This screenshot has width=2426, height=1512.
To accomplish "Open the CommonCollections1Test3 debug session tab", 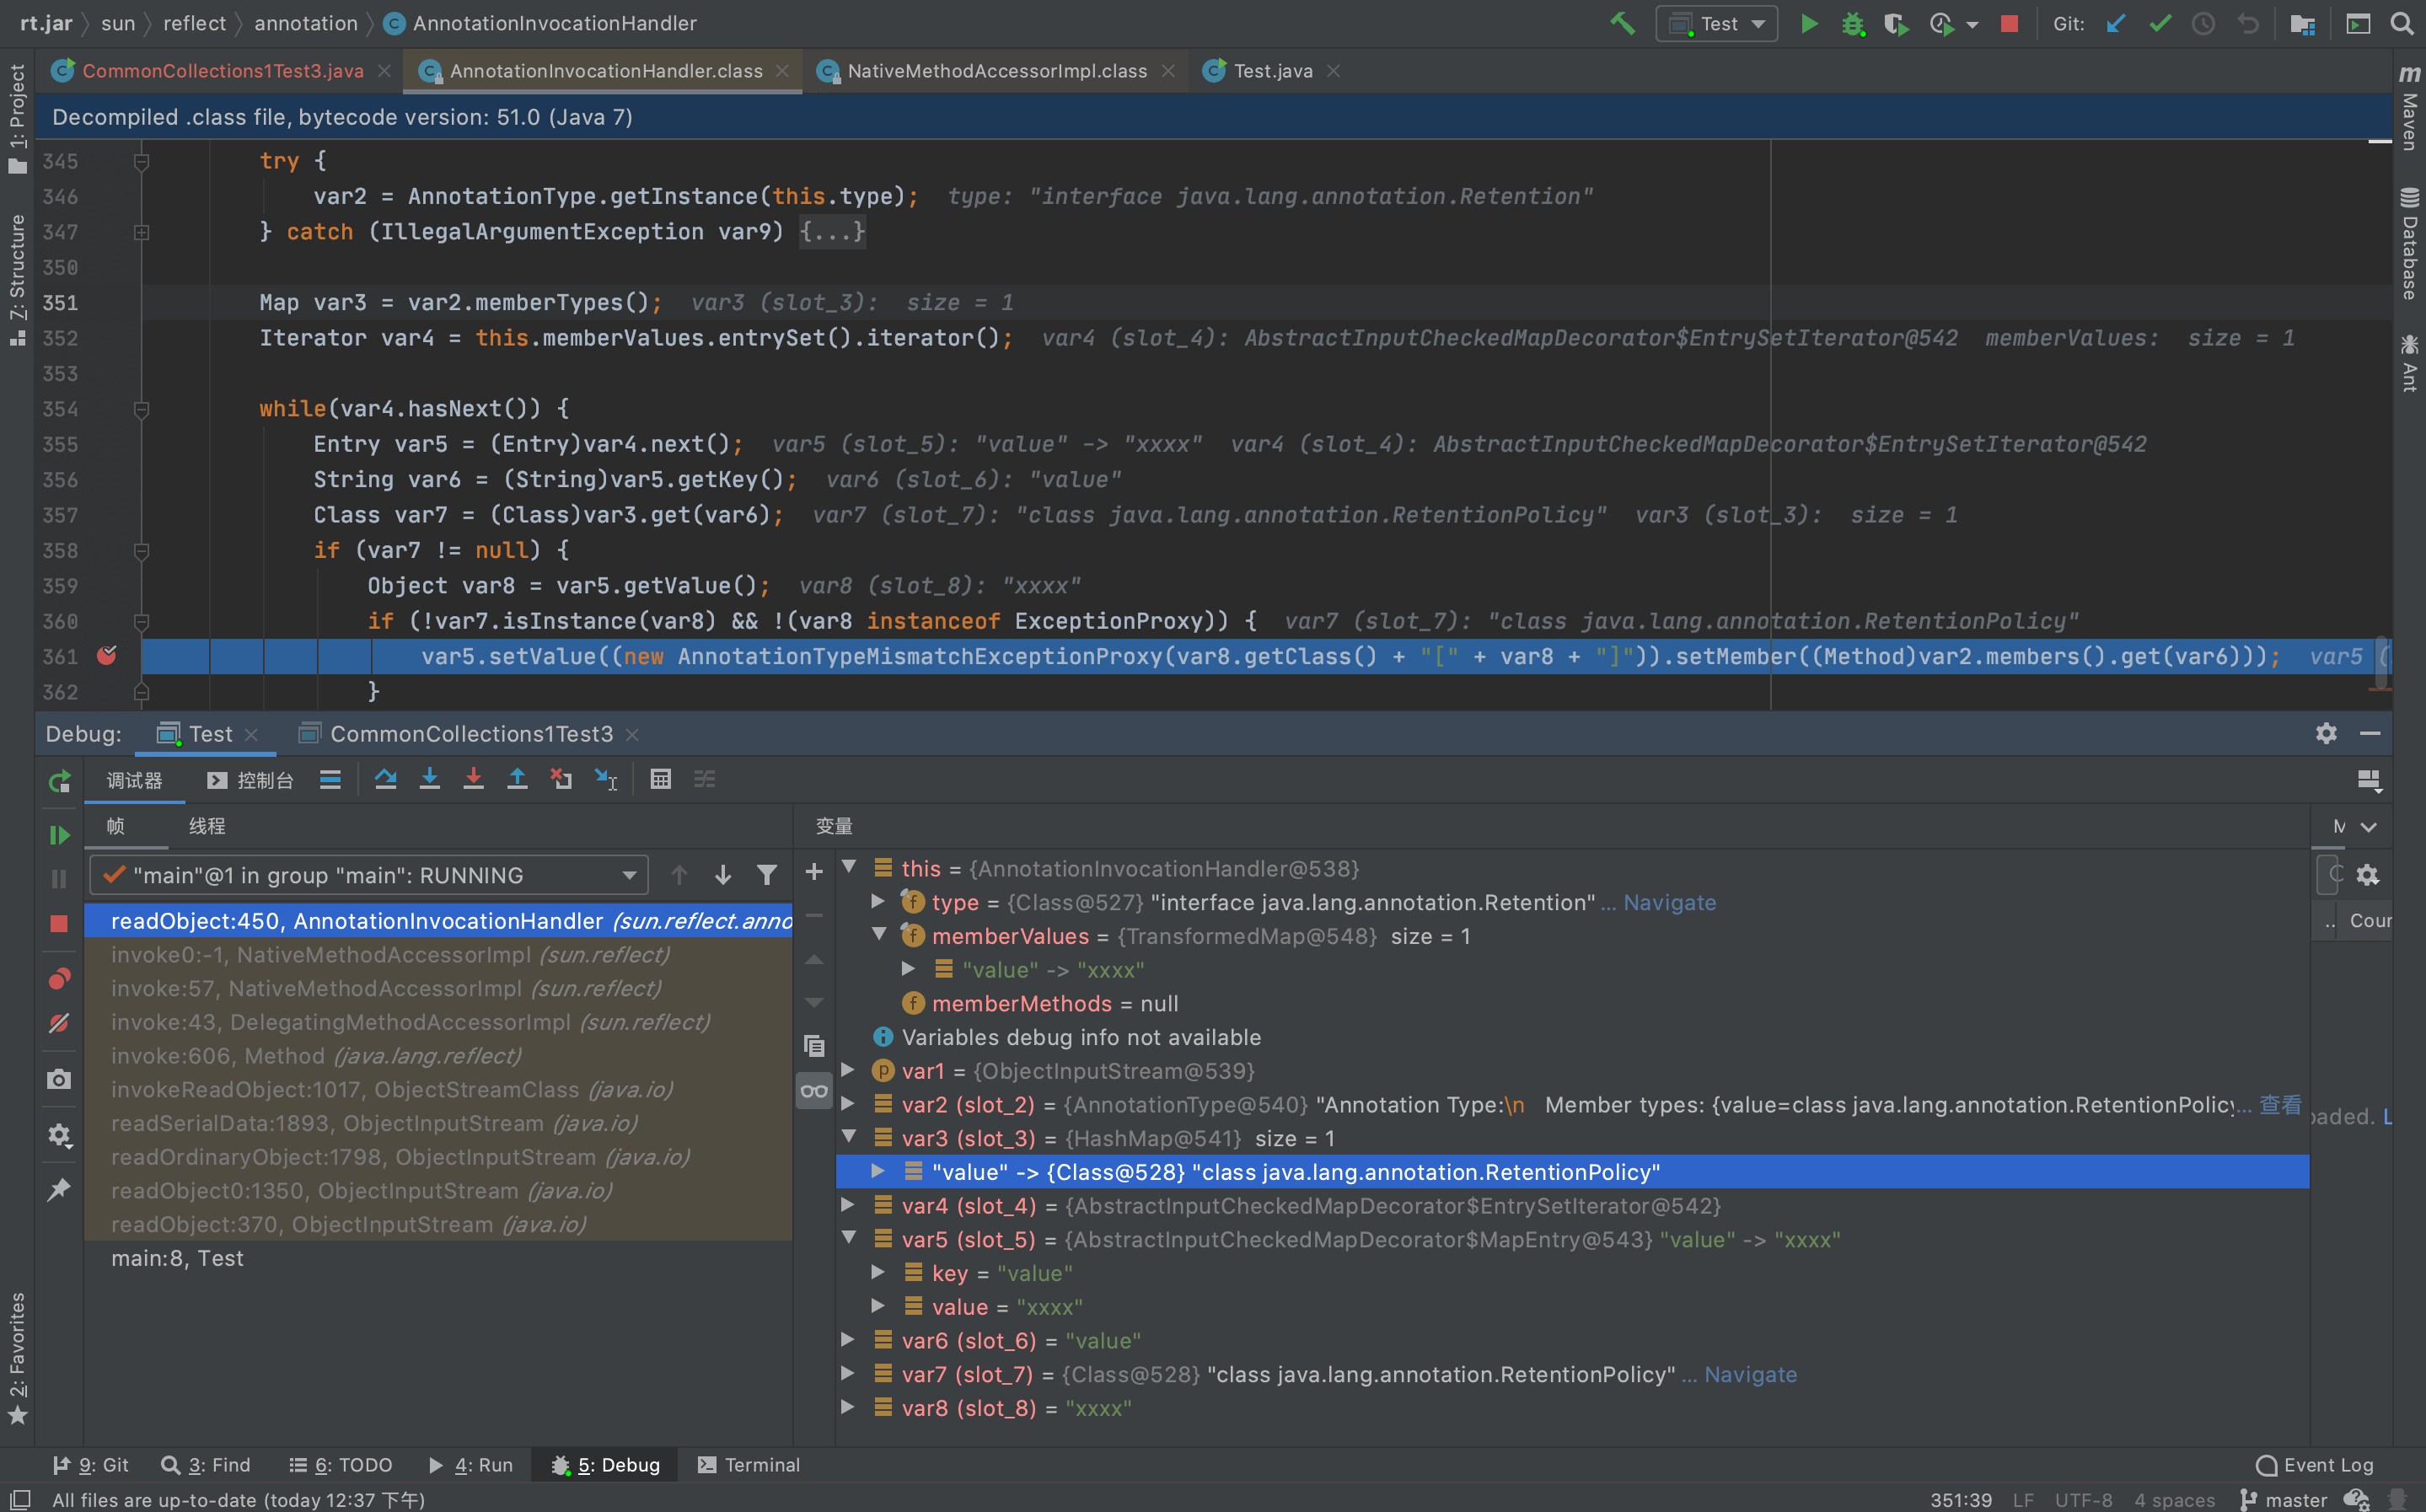I will pos(470,734).
